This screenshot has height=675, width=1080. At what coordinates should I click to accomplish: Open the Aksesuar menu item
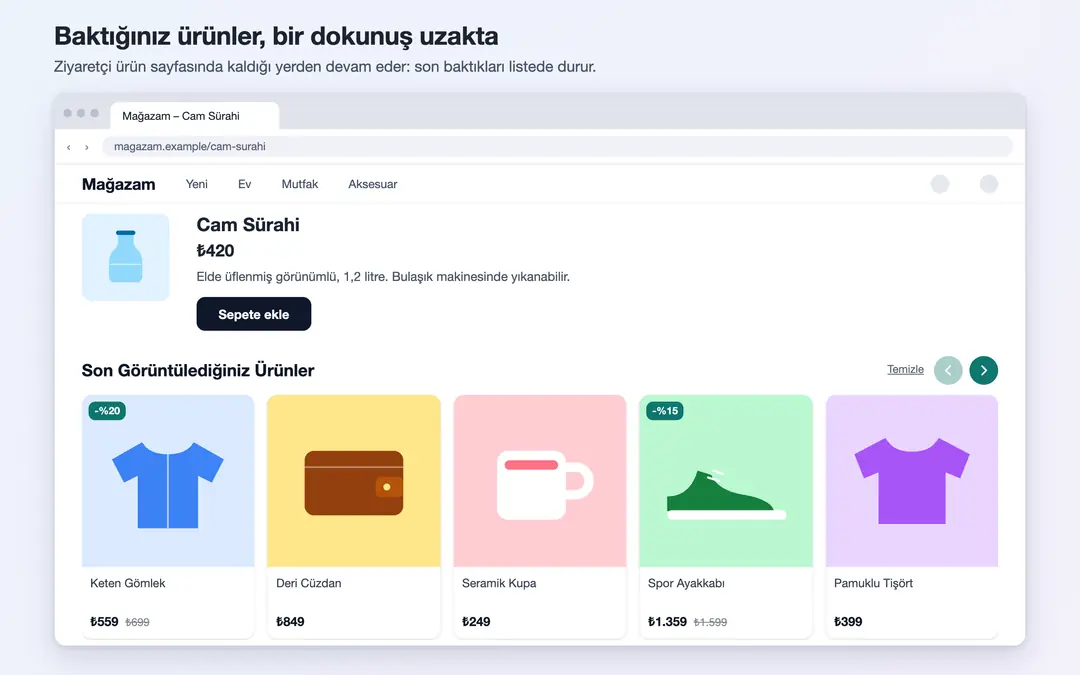[x=373, y=184]
